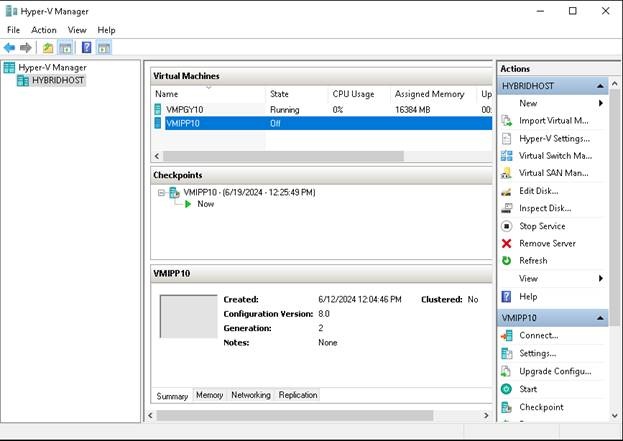Click Remove Server action link
The height and width of the screenshot is (441, 623).
tap(548, 244)
